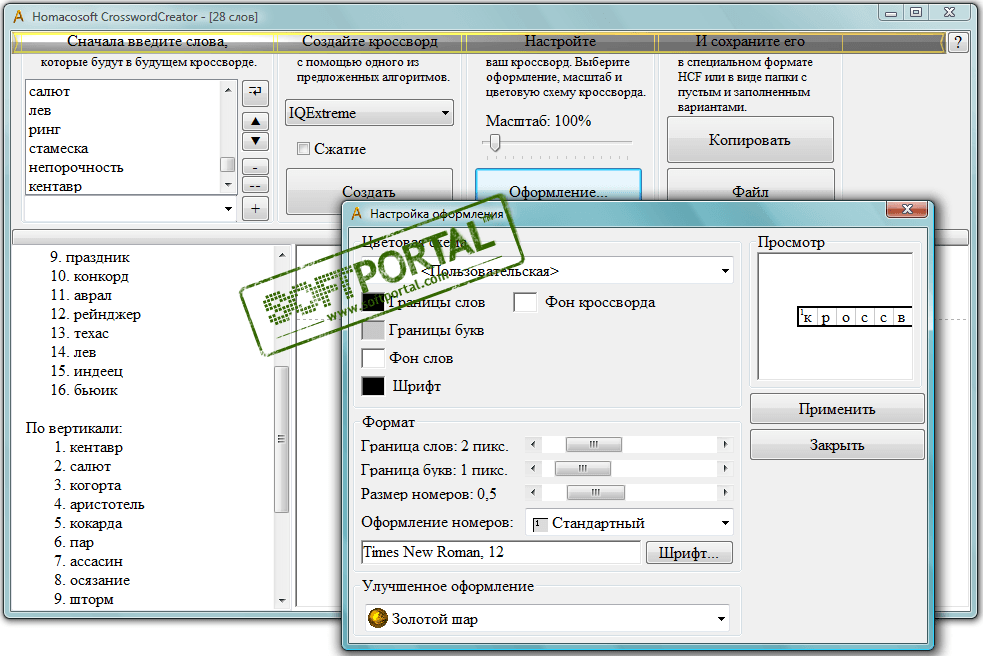Click the Homacosoft app icon in title bar
The width and height of the screenshot is (983, 656).
(19, 16)
